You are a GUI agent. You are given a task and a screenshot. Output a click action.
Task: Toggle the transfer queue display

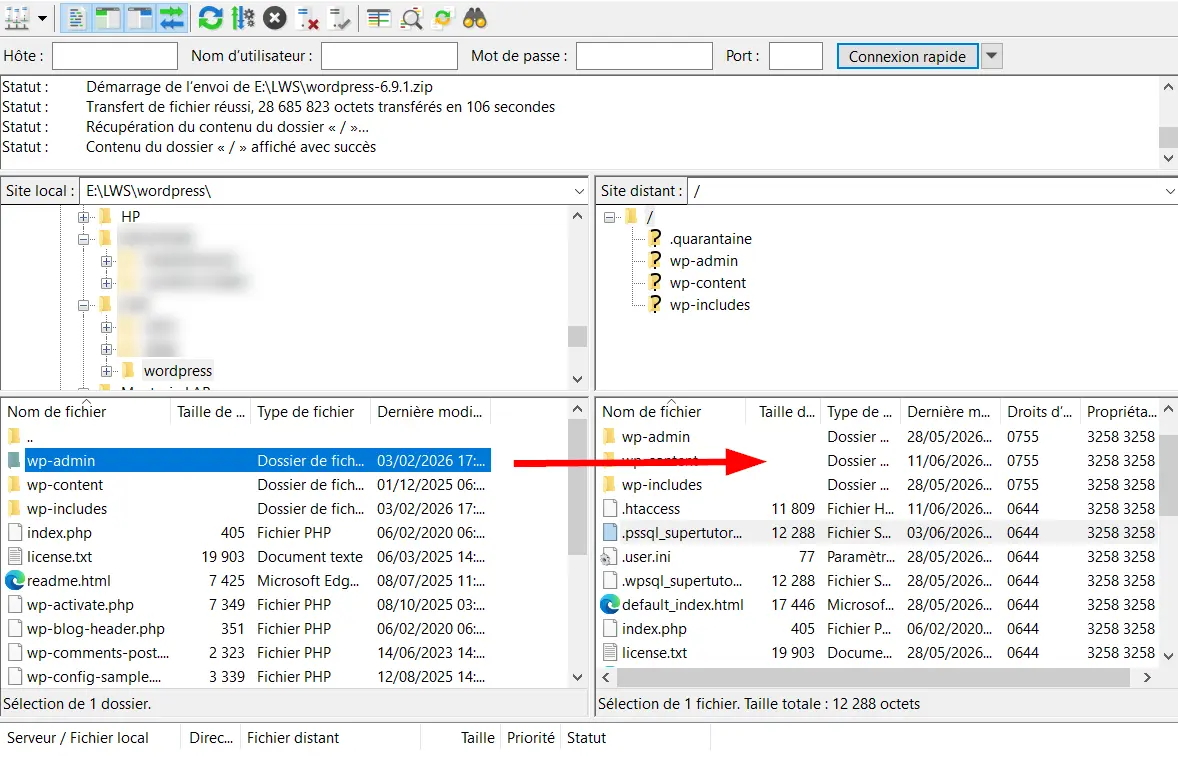[x=172, y=18]
